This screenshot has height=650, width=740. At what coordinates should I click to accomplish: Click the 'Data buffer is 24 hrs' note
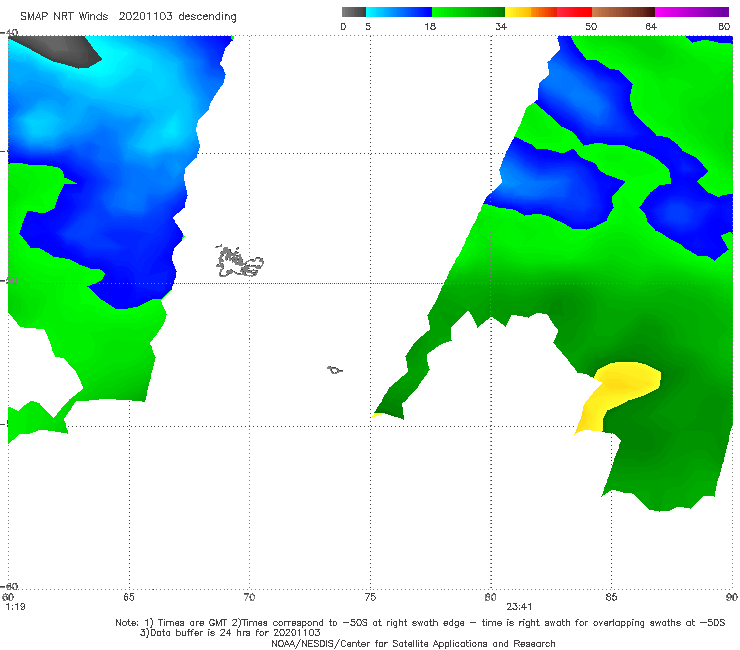coord(230,633)
